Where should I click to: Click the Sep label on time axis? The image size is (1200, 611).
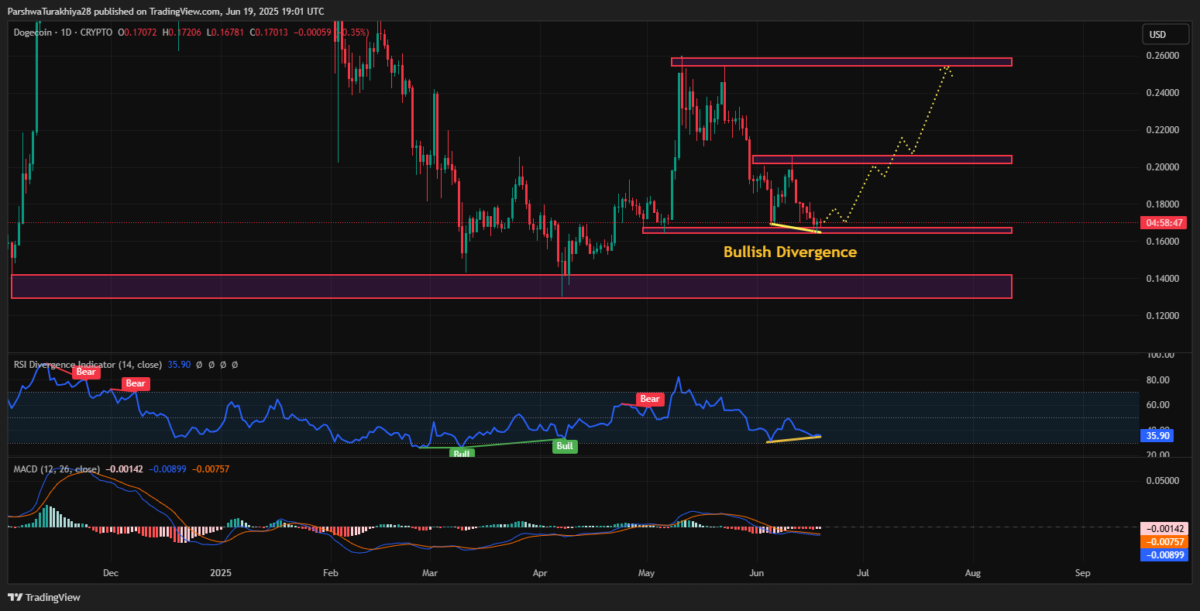pyautogui.click(x=1082, y=574)
